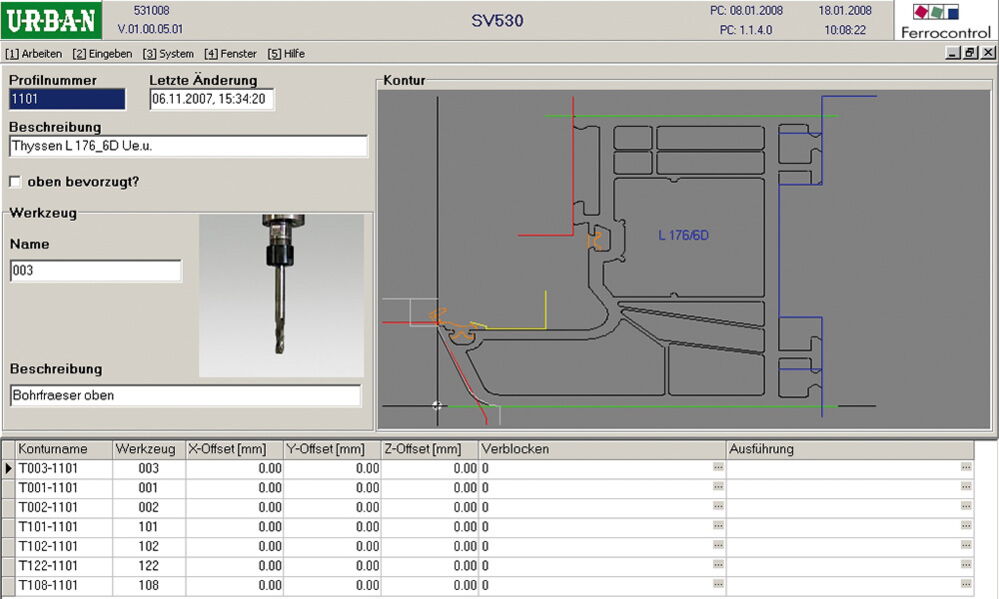
Task: Open ellipsis button in Verblocken for T003-1101
Action: click(717, 468)
